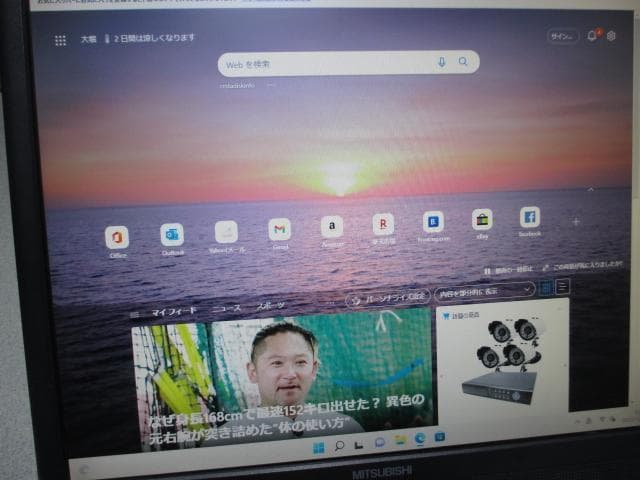Activate the voice search microphone icon
Screen dimensions: 640x480
[442, 62]
